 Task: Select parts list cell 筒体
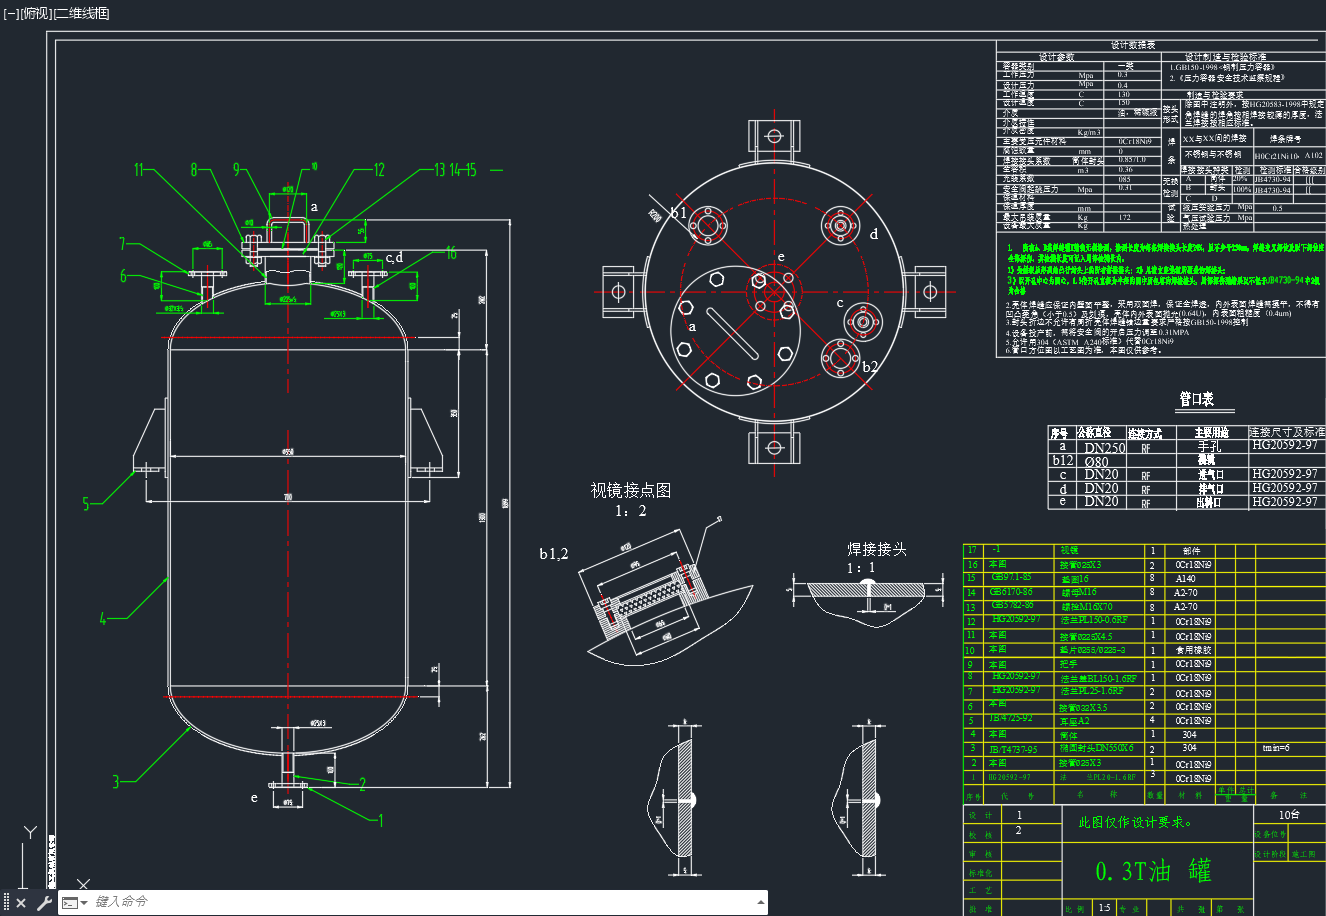point(1069,735)
